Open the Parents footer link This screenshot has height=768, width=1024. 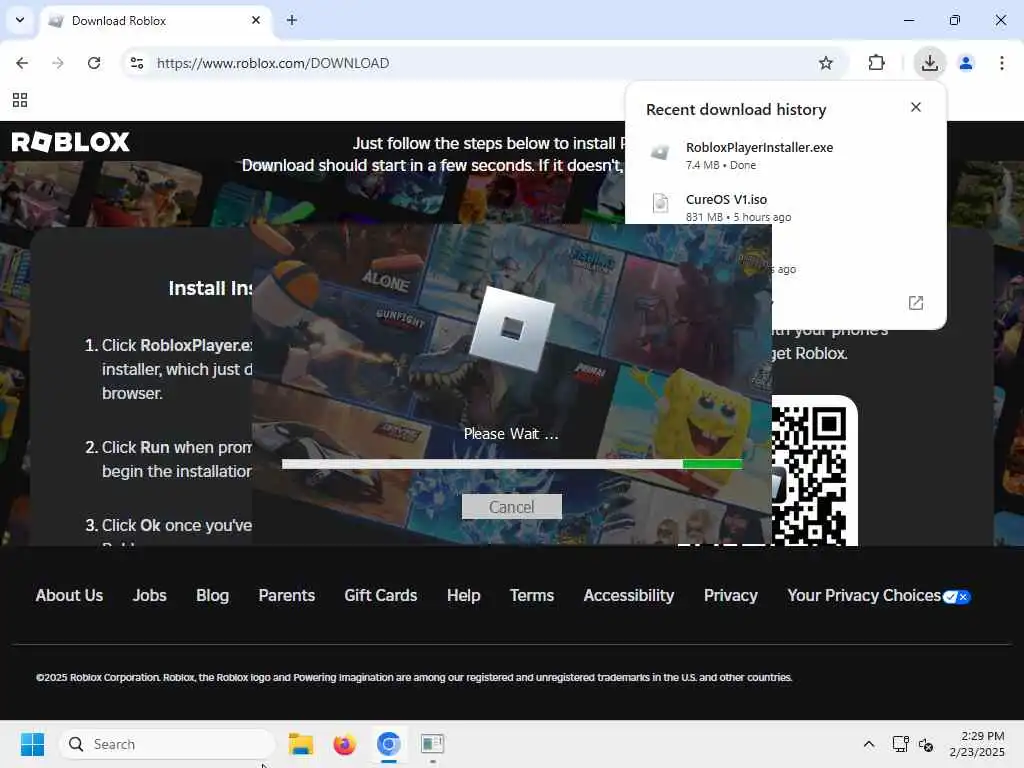[287, 596]
